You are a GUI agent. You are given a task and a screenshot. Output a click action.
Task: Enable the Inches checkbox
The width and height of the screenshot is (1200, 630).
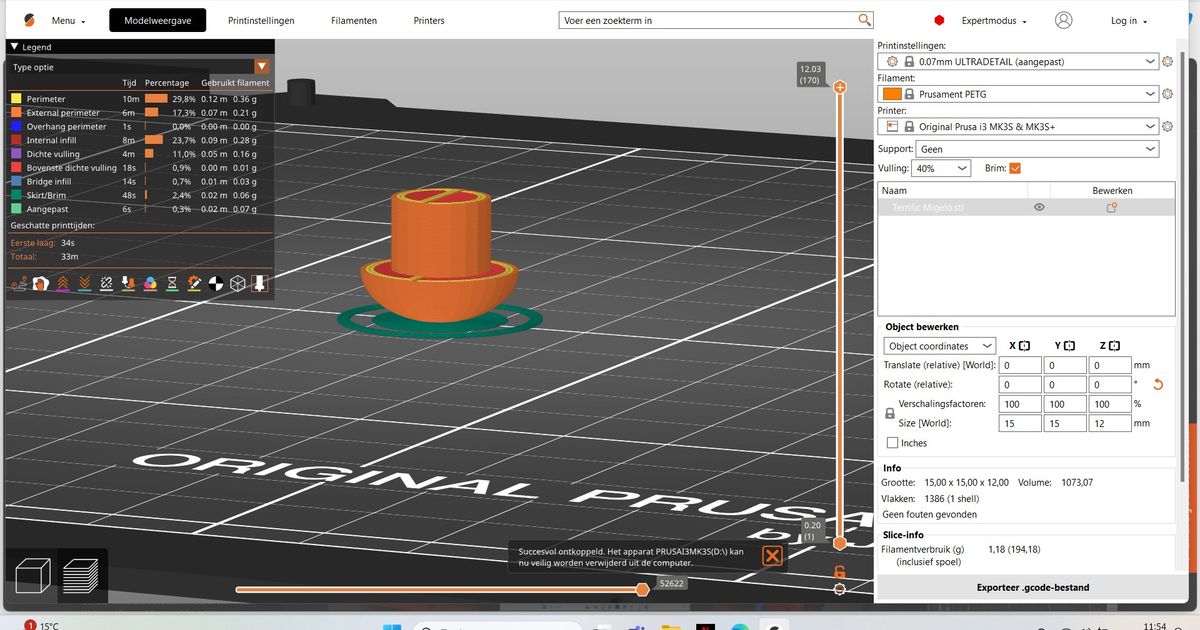[x=891, y=443]
